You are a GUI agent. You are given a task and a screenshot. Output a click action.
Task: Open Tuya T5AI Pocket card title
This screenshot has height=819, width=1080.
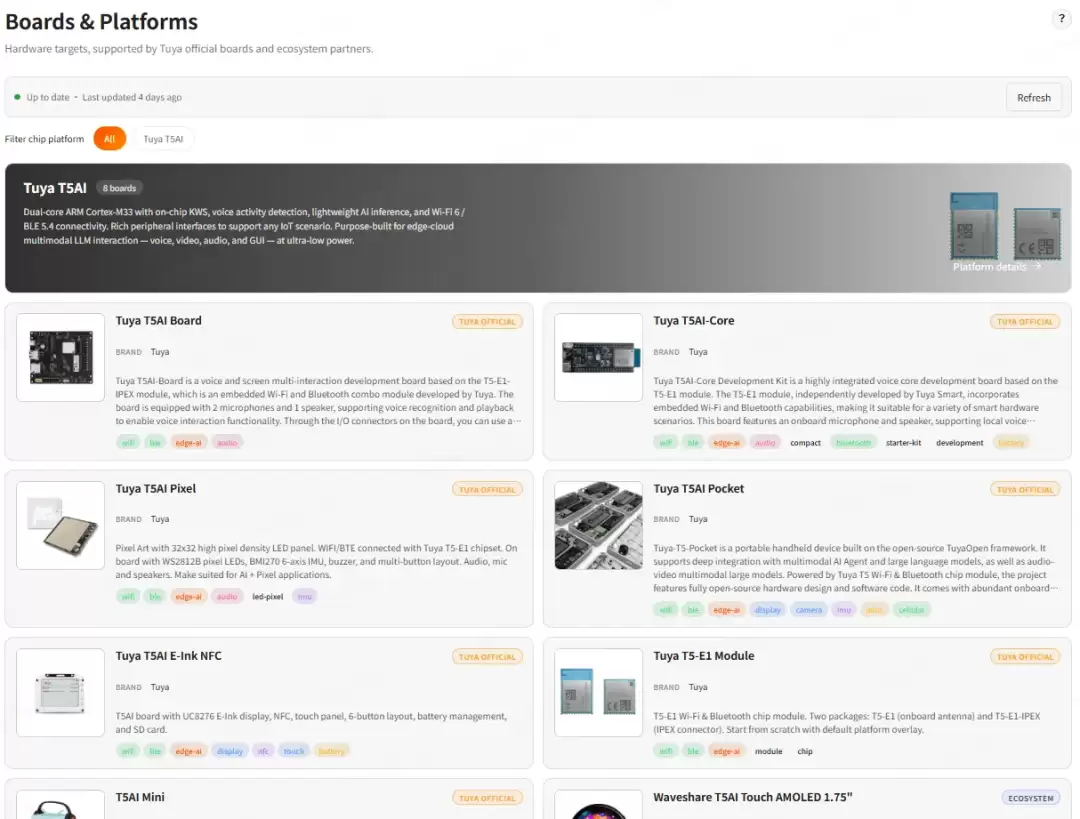[698, 488]
